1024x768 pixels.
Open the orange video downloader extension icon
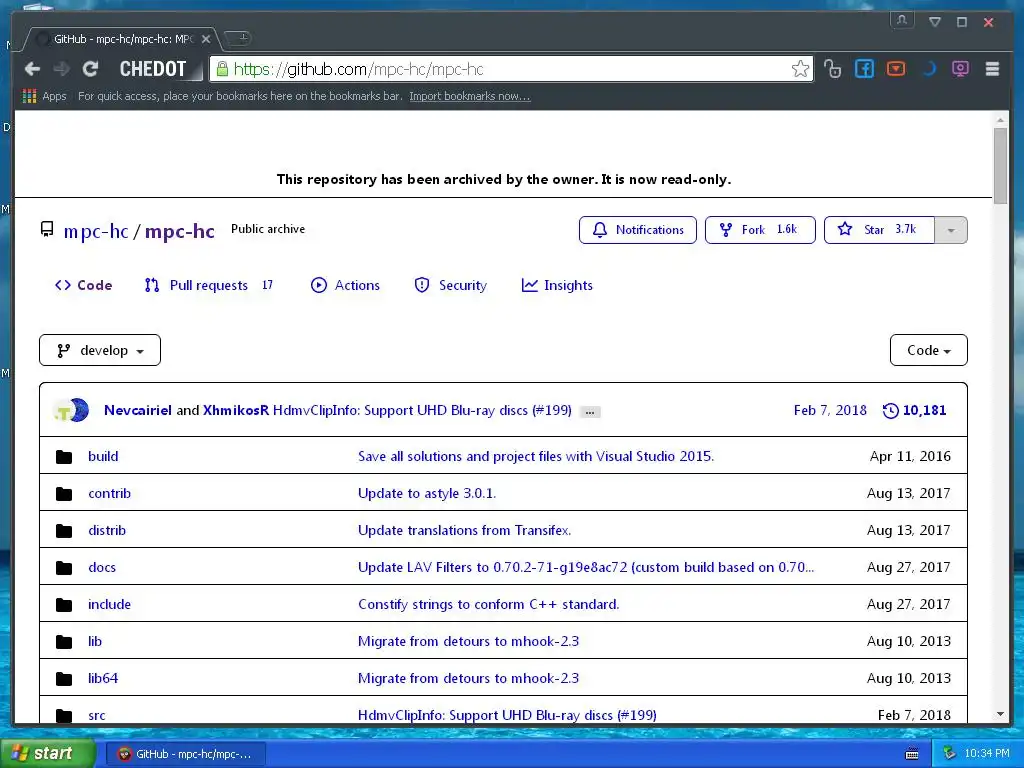pos(896,69)
